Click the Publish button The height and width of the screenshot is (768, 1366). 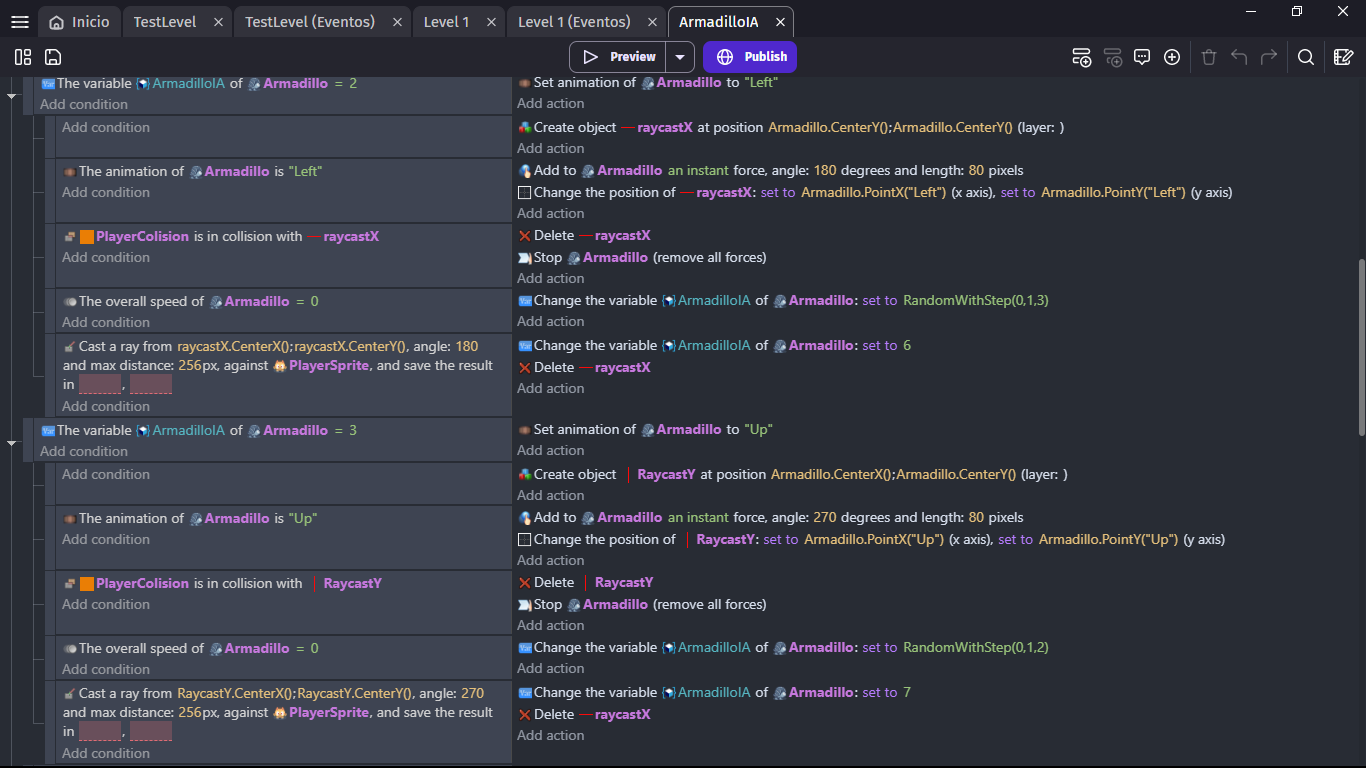tap(750, 57)
